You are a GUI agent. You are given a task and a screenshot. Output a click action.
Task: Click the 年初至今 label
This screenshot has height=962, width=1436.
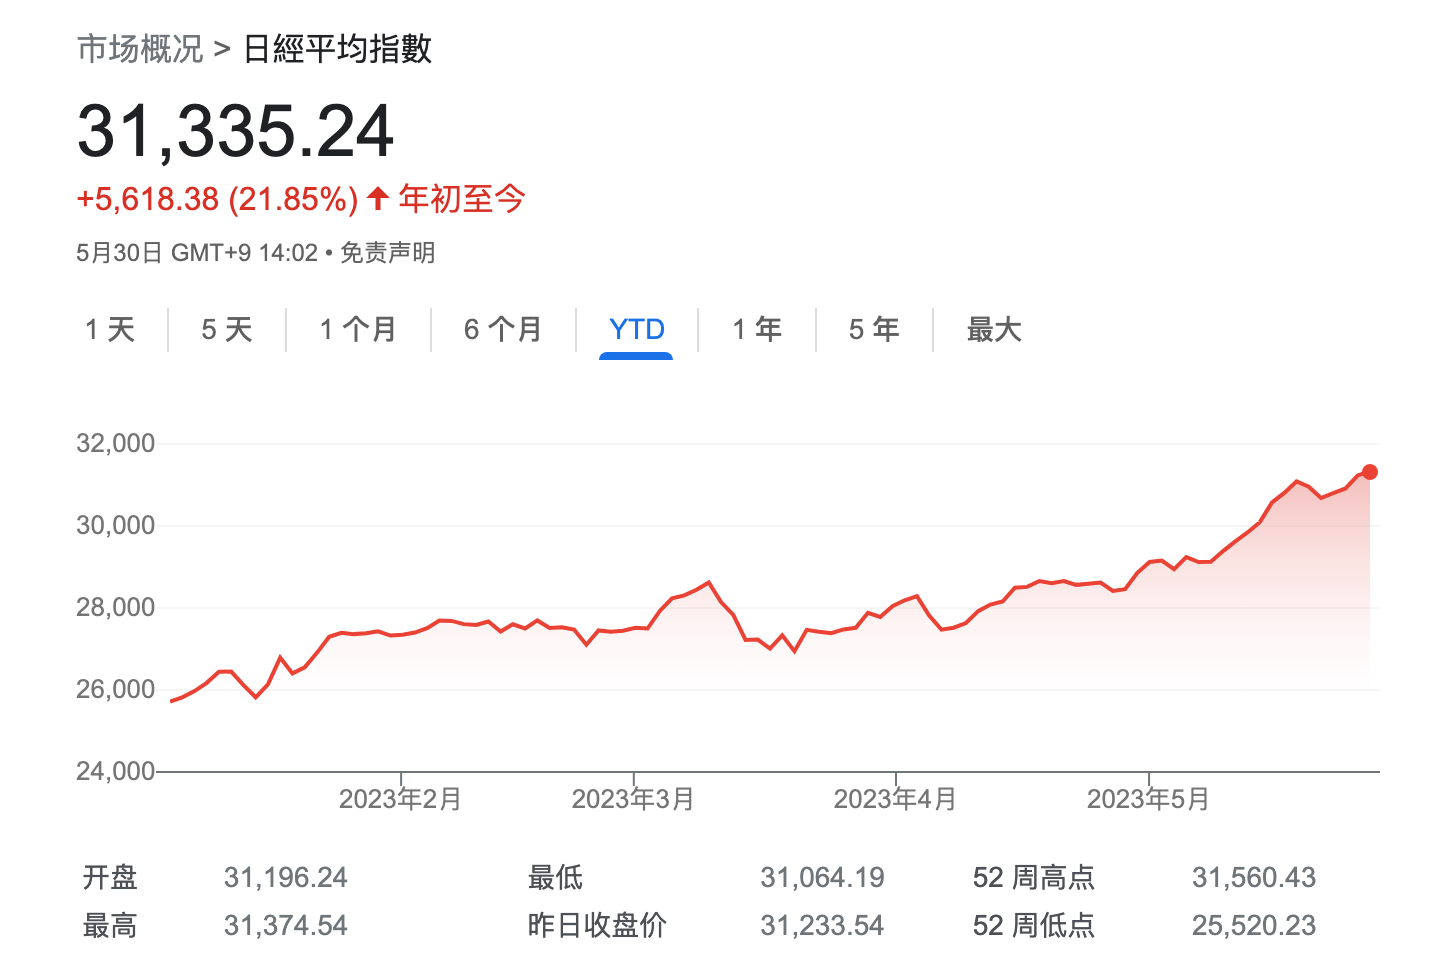pyautogui.click(x=462, y=199)
